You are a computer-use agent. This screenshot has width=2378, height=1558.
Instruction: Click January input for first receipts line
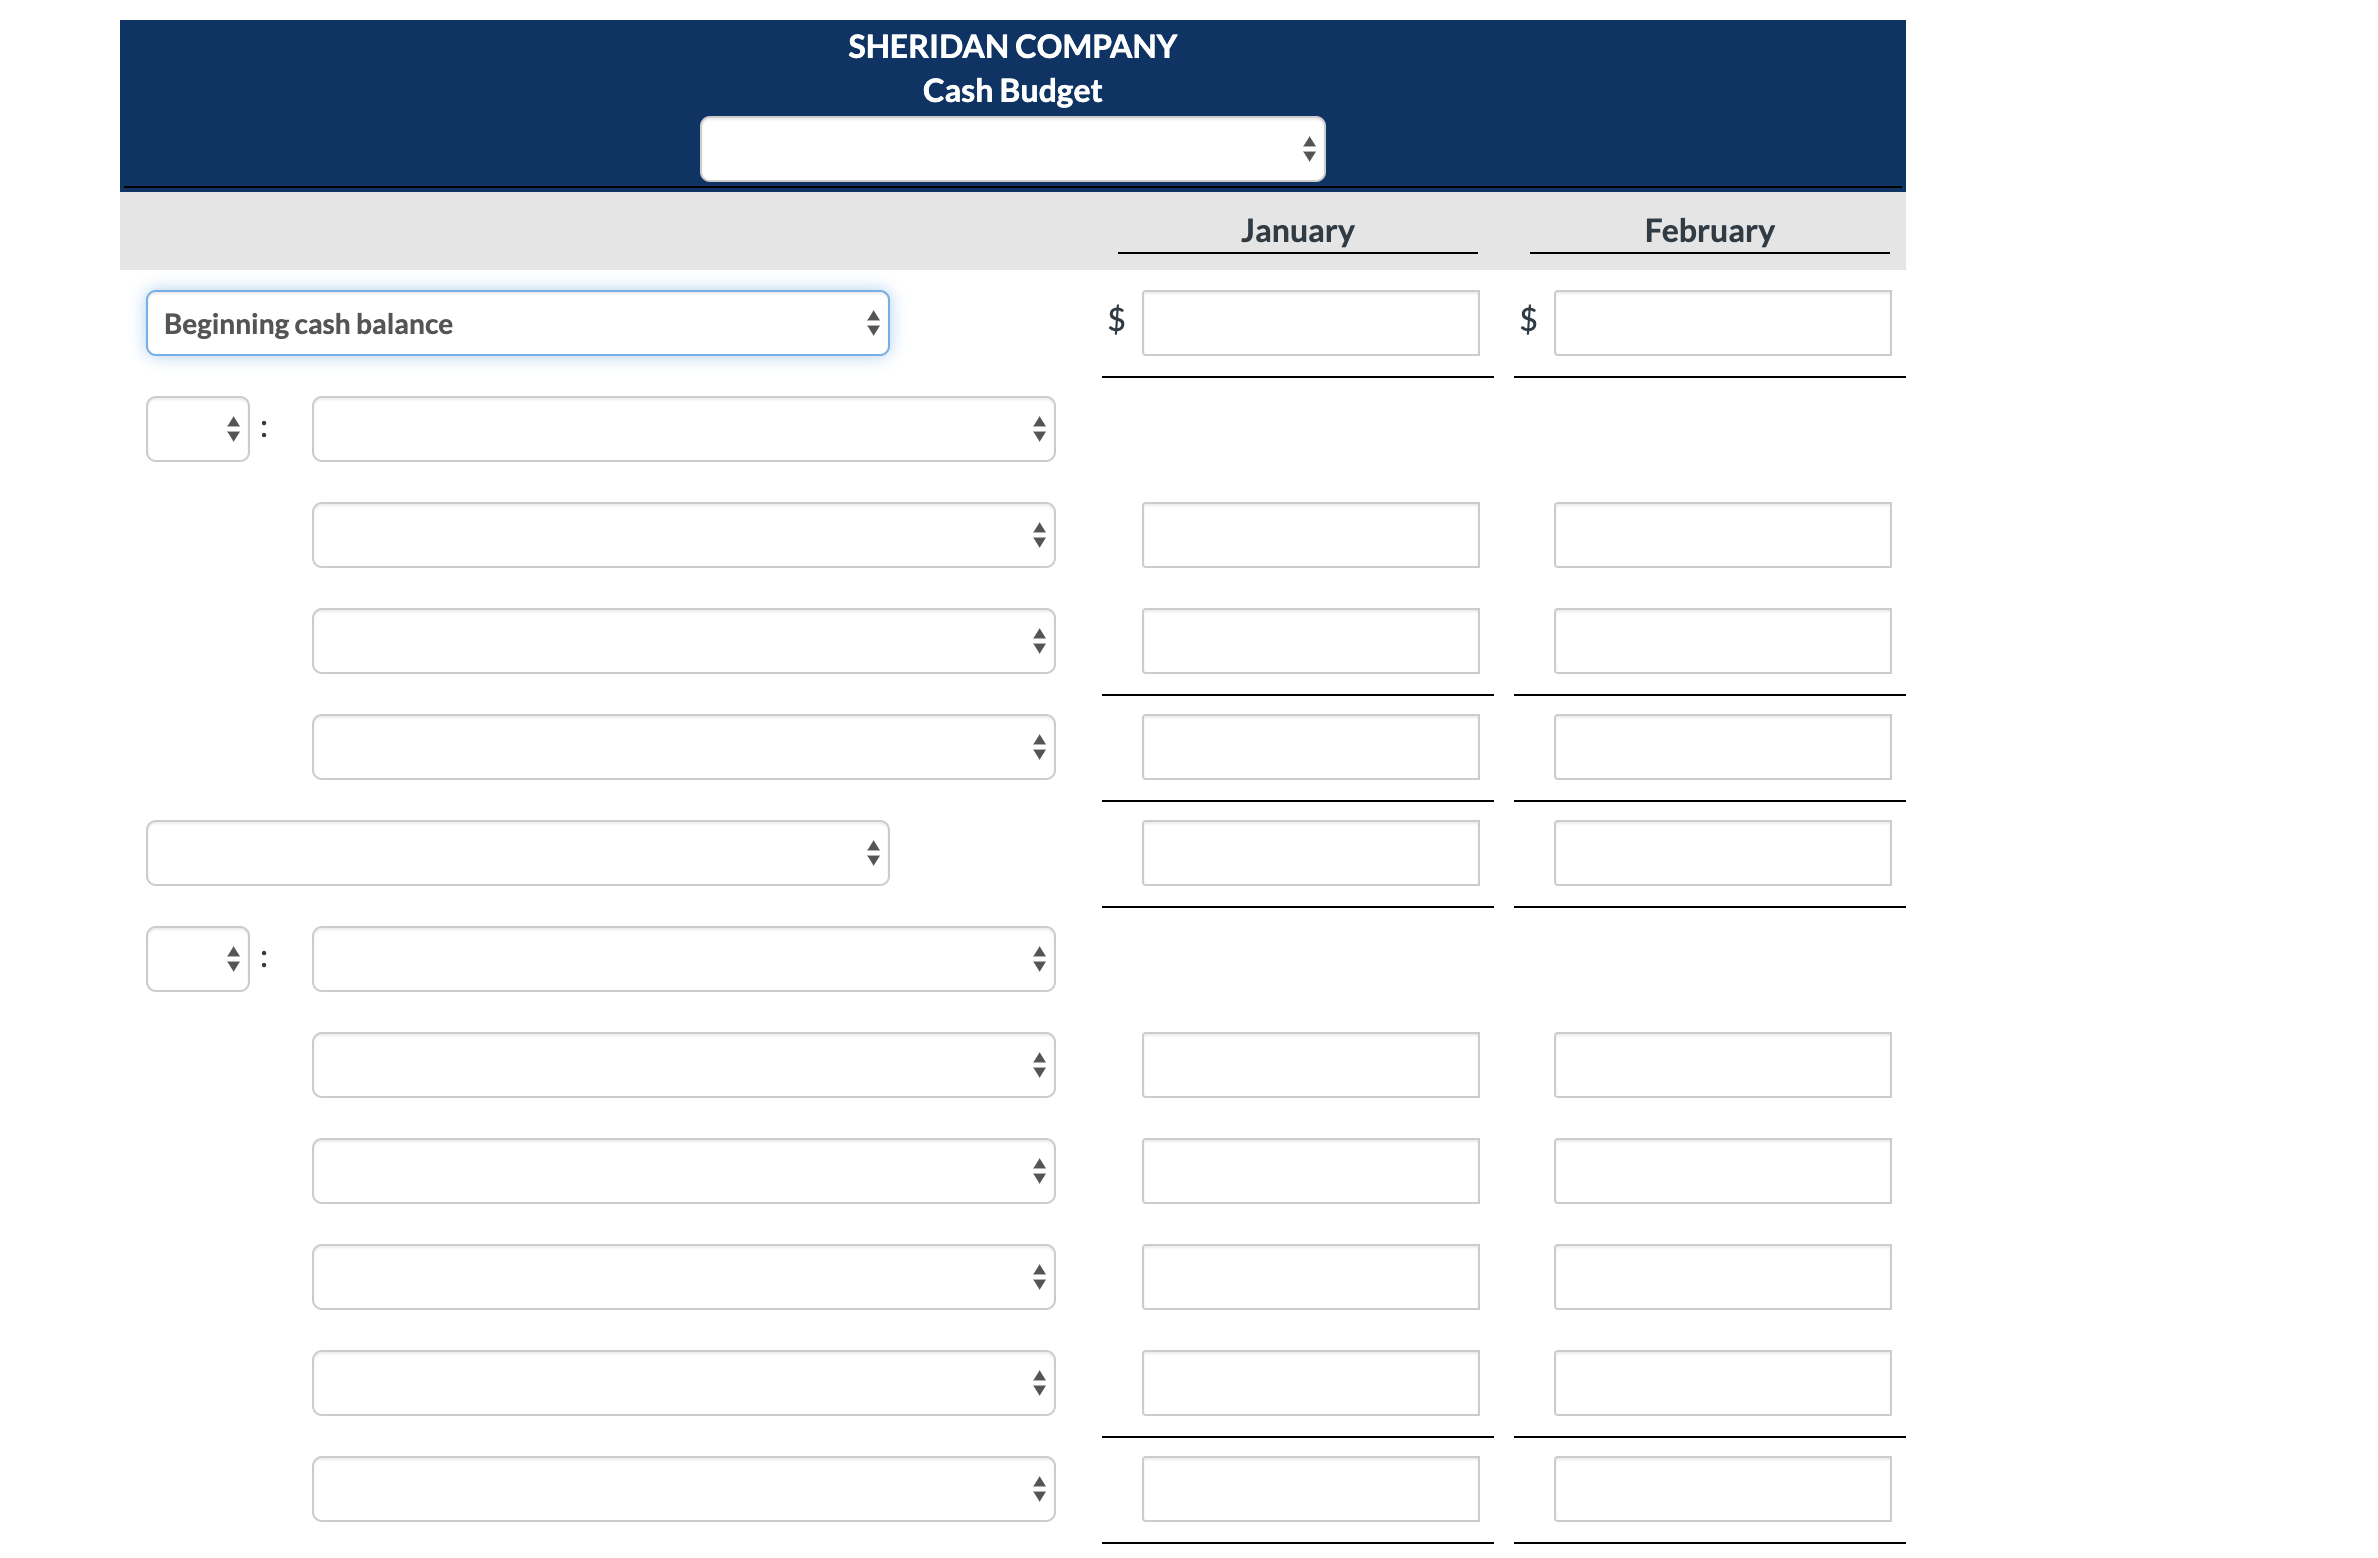[x=1310, y=535]
